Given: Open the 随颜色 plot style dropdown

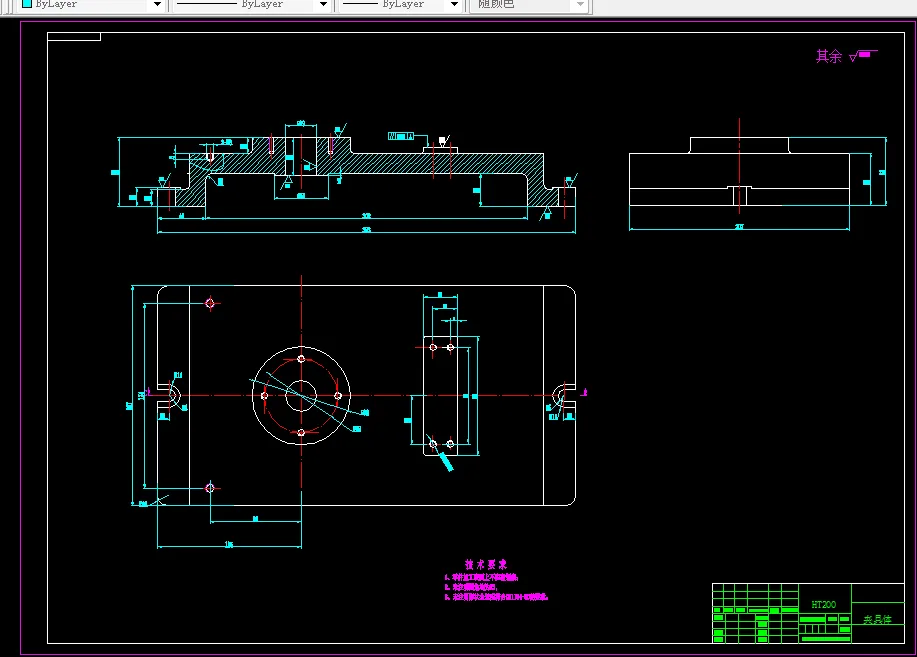Looking at the screenshot, I should pyautogui.click(x=530, y=5).
